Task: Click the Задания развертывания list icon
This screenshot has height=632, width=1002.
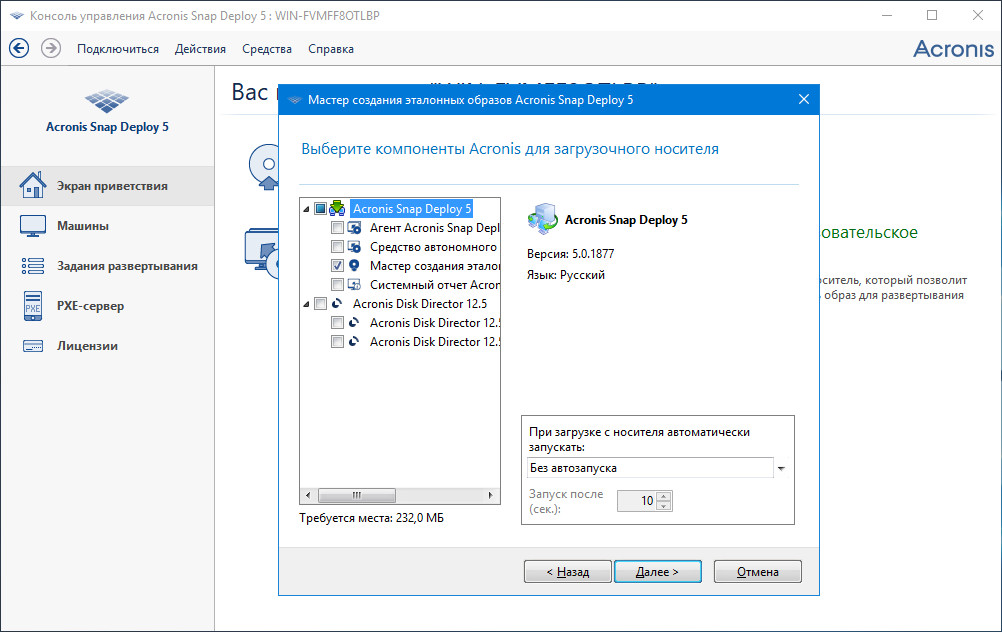Action: pos(33,266)
